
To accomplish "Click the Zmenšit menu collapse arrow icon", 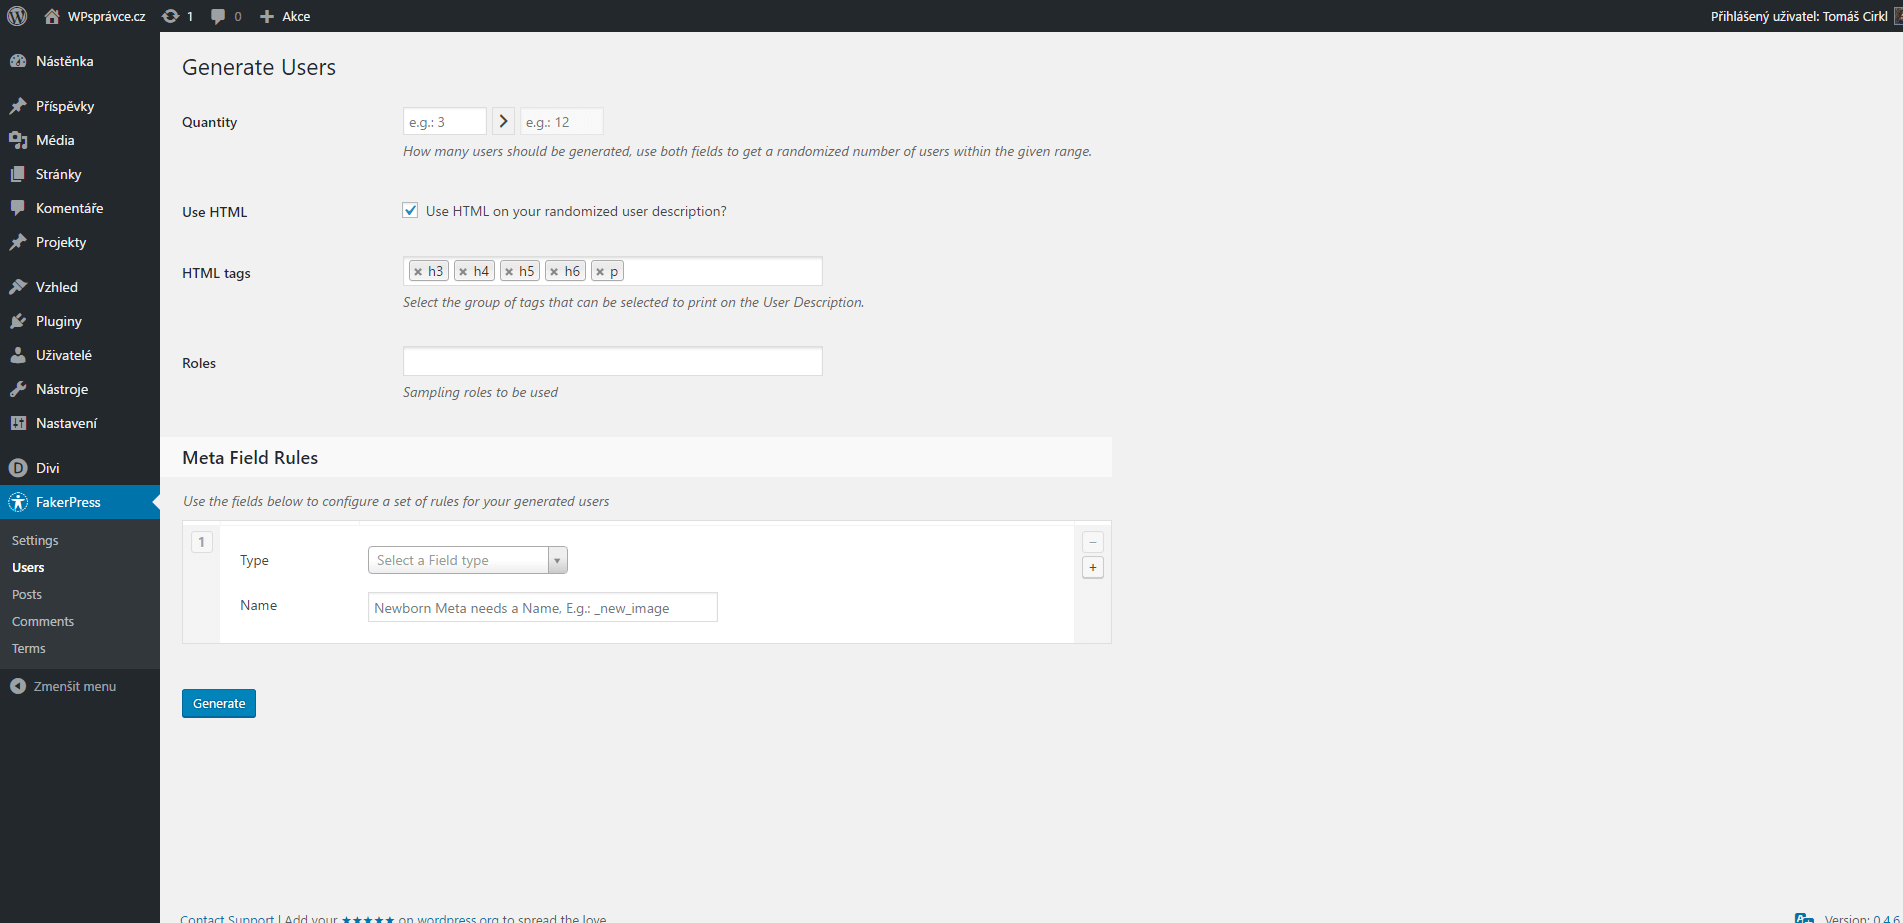I will [x=18, y=686].
